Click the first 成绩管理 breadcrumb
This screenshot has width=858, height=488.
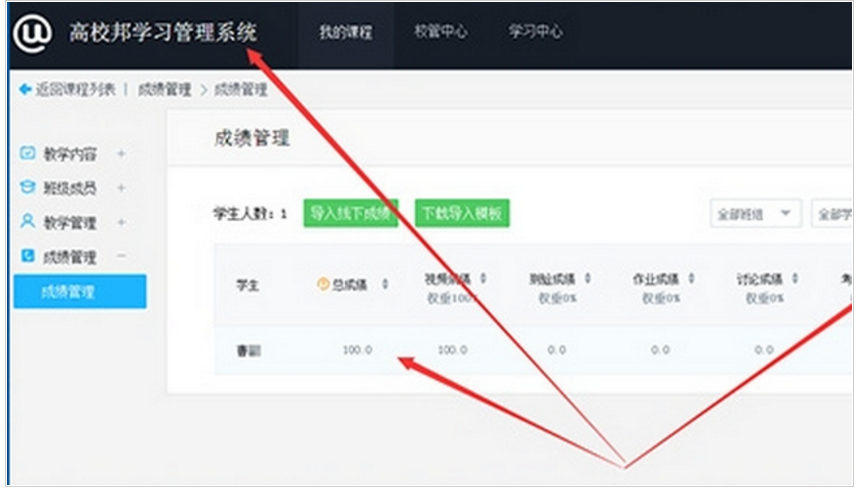tap(165, 89)
